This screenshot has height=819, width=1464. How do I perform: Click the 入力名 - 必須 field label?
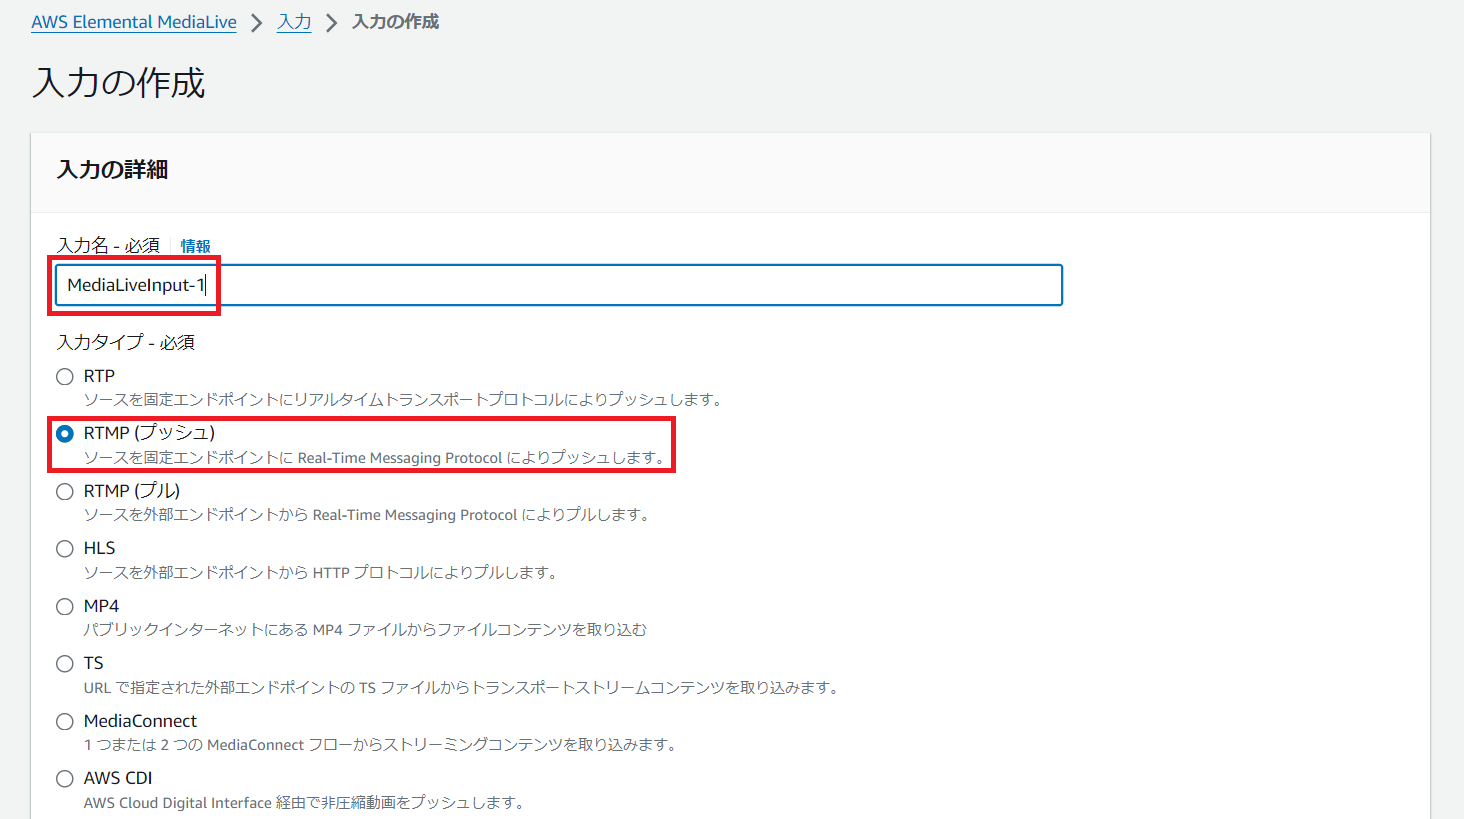coord(108,246)
